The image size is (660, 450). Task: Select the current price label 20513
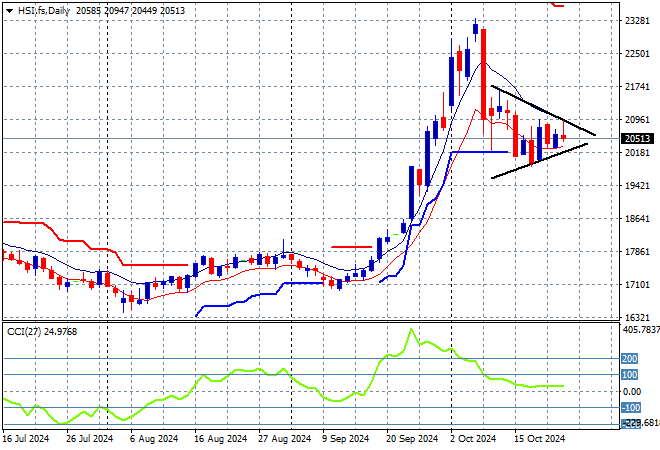[637, 138]
